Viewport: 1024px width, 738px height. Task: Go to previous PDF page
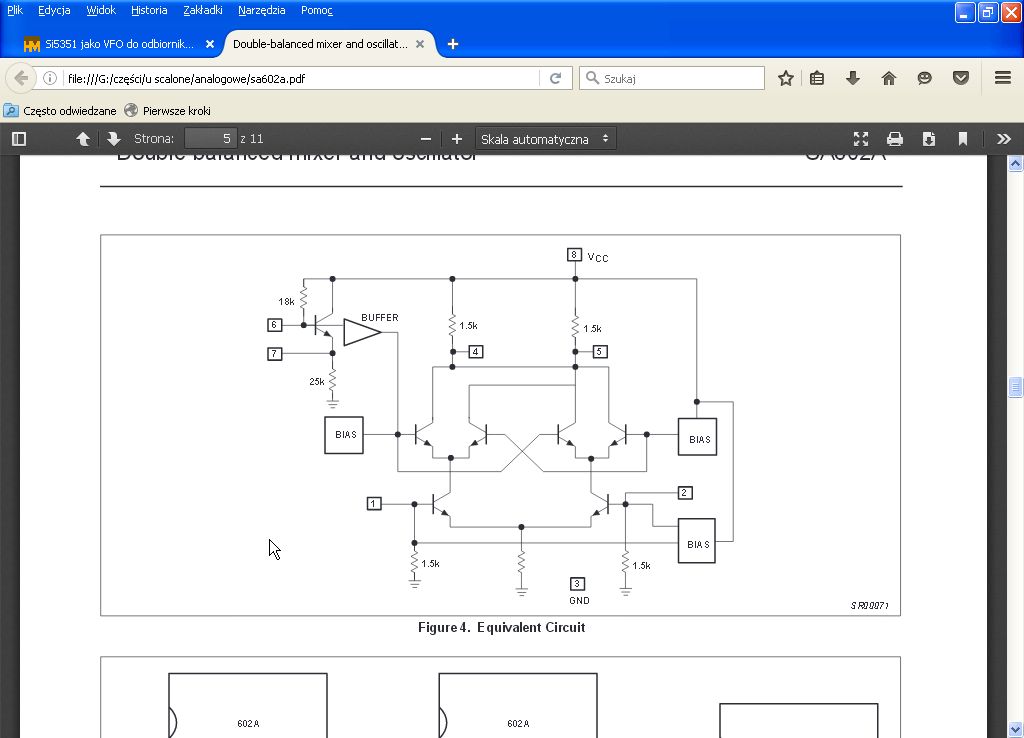click(x=83, y=139)
